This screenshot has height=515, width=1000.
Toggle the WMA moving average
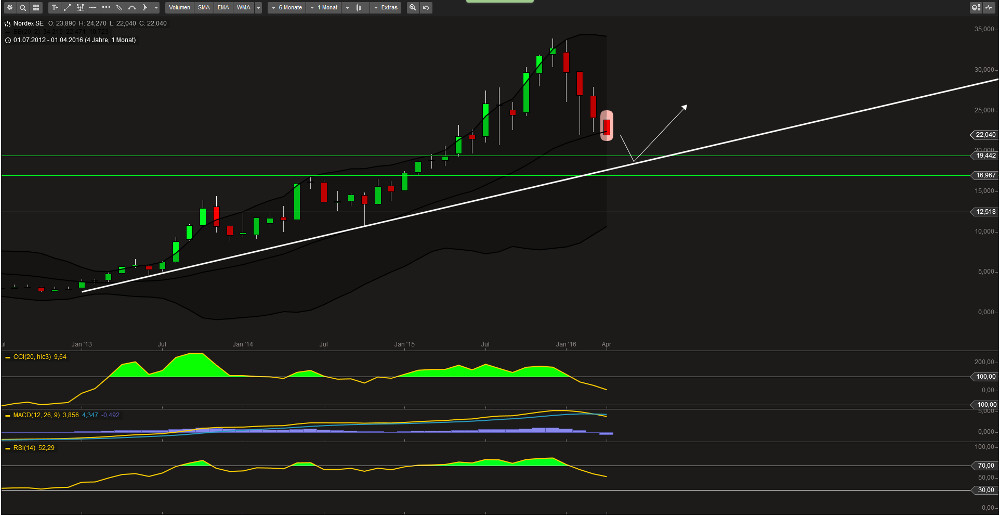[x=243, y=8]
